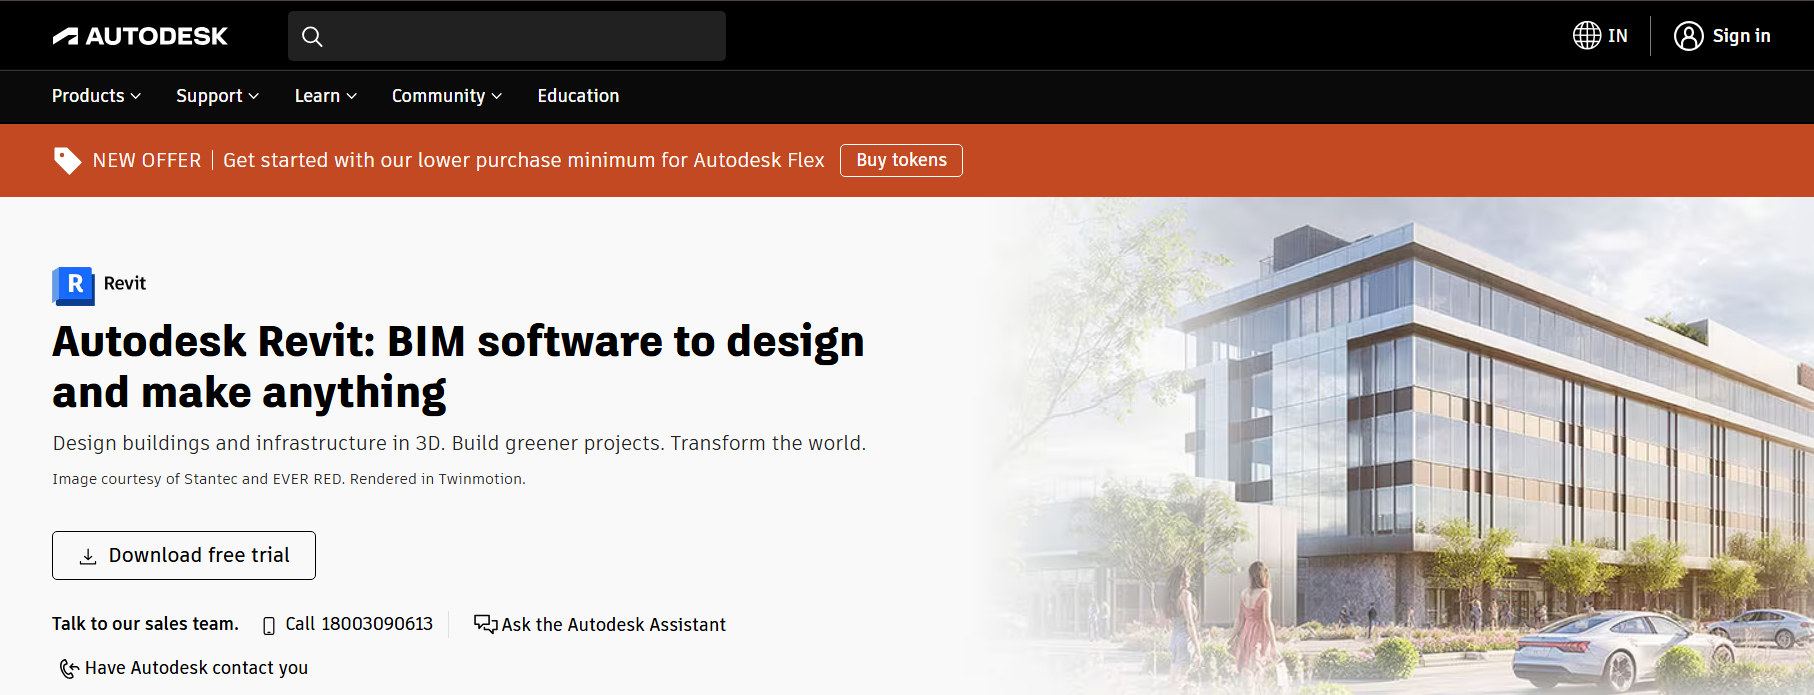Click Have Autodesk contact you link

click(x=196, y=668)
